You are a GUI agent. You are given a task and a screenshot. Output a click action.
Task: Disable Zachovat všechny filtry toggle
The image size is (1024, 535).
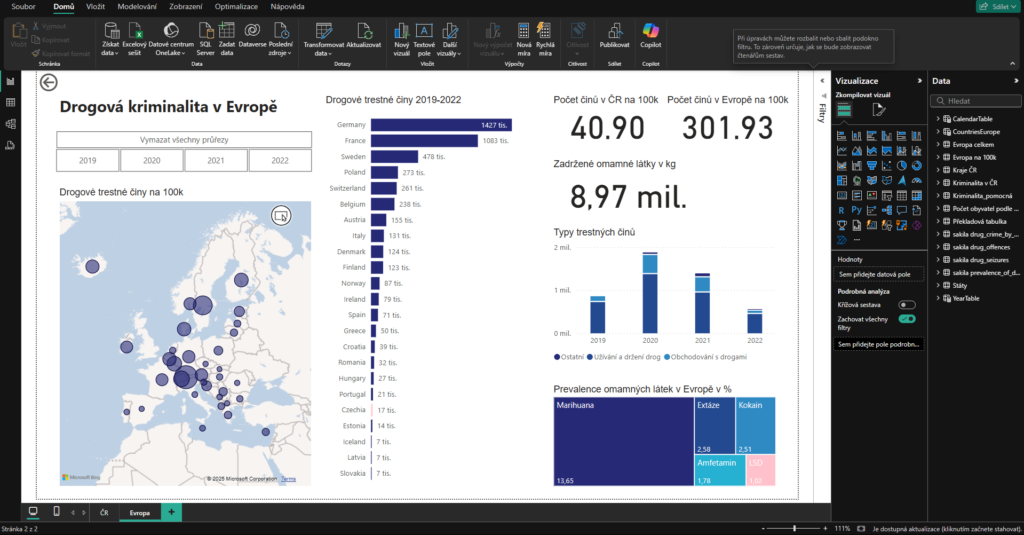(907, 319)
